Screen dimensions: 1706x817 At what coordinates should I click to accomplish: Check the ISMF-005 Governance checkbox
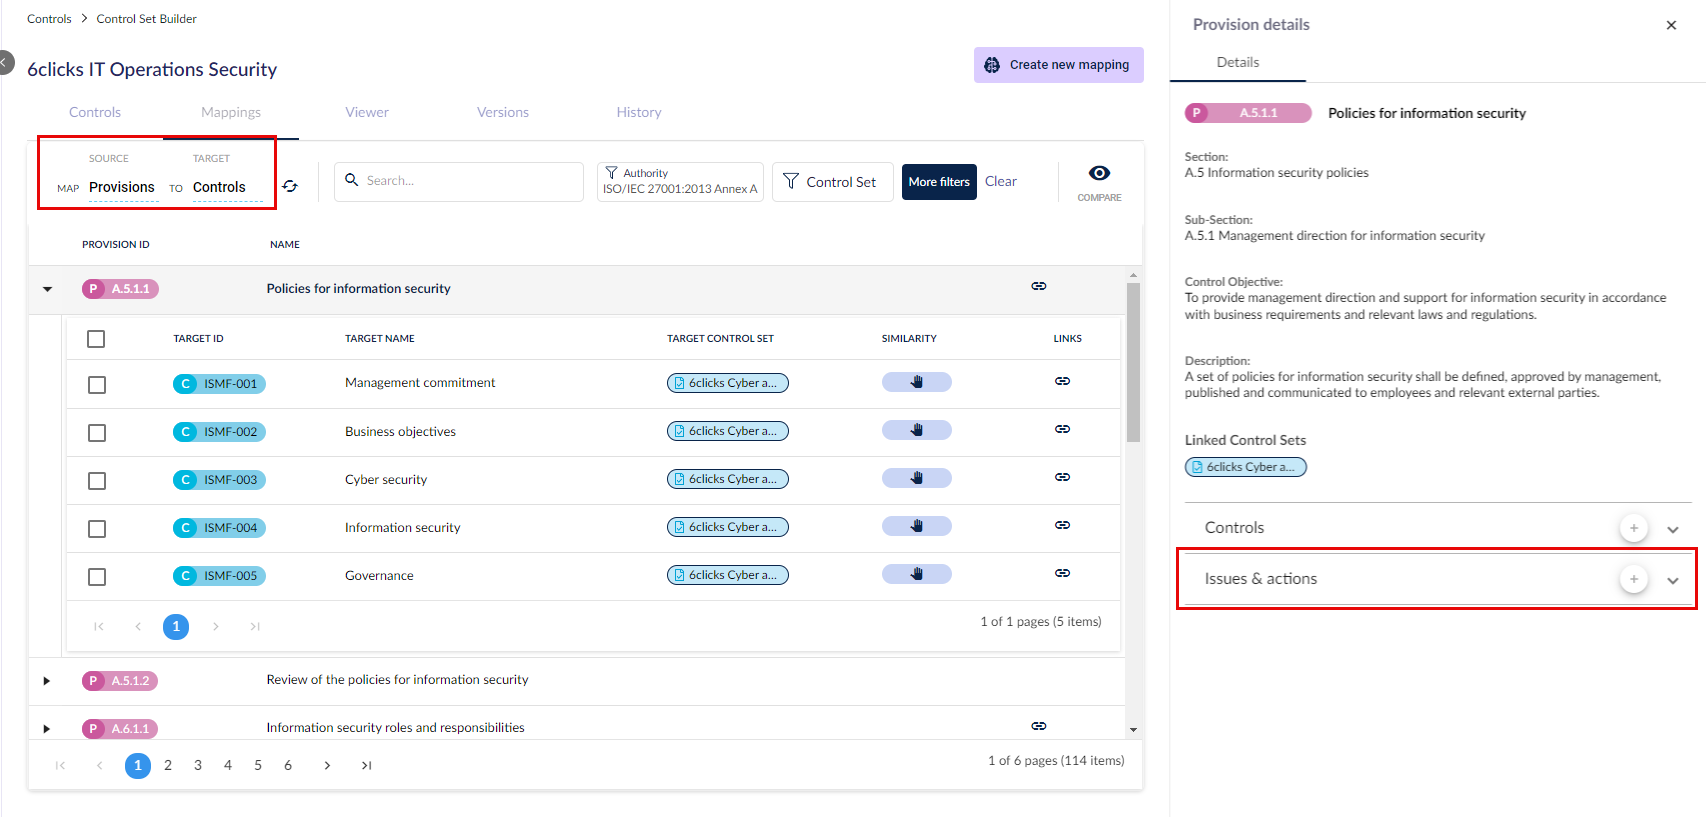pyautogui.click(x=97, y=577)
